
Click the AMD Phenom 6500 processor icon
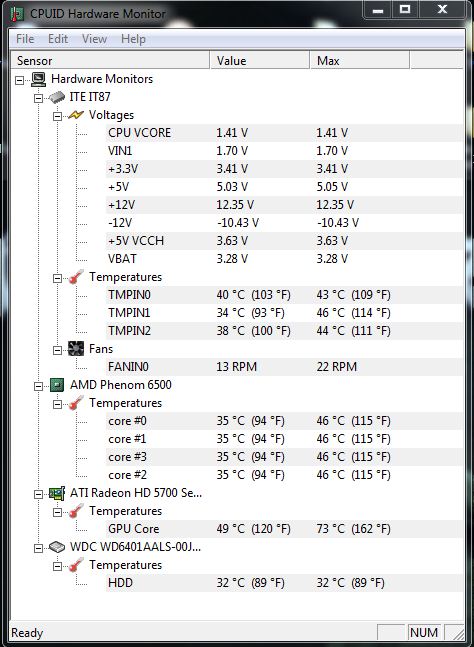[x=57, y=385]
